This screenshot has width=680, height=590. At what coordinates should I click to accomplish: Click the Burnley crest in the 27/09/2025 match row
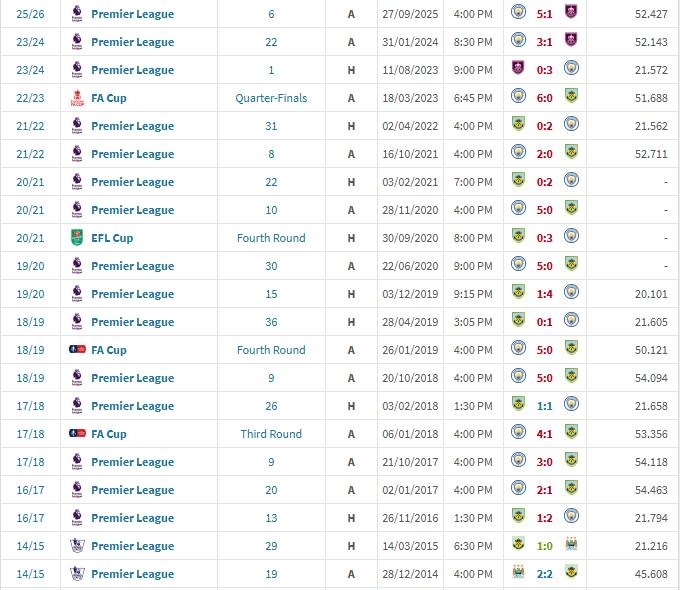tap(570, 14)
